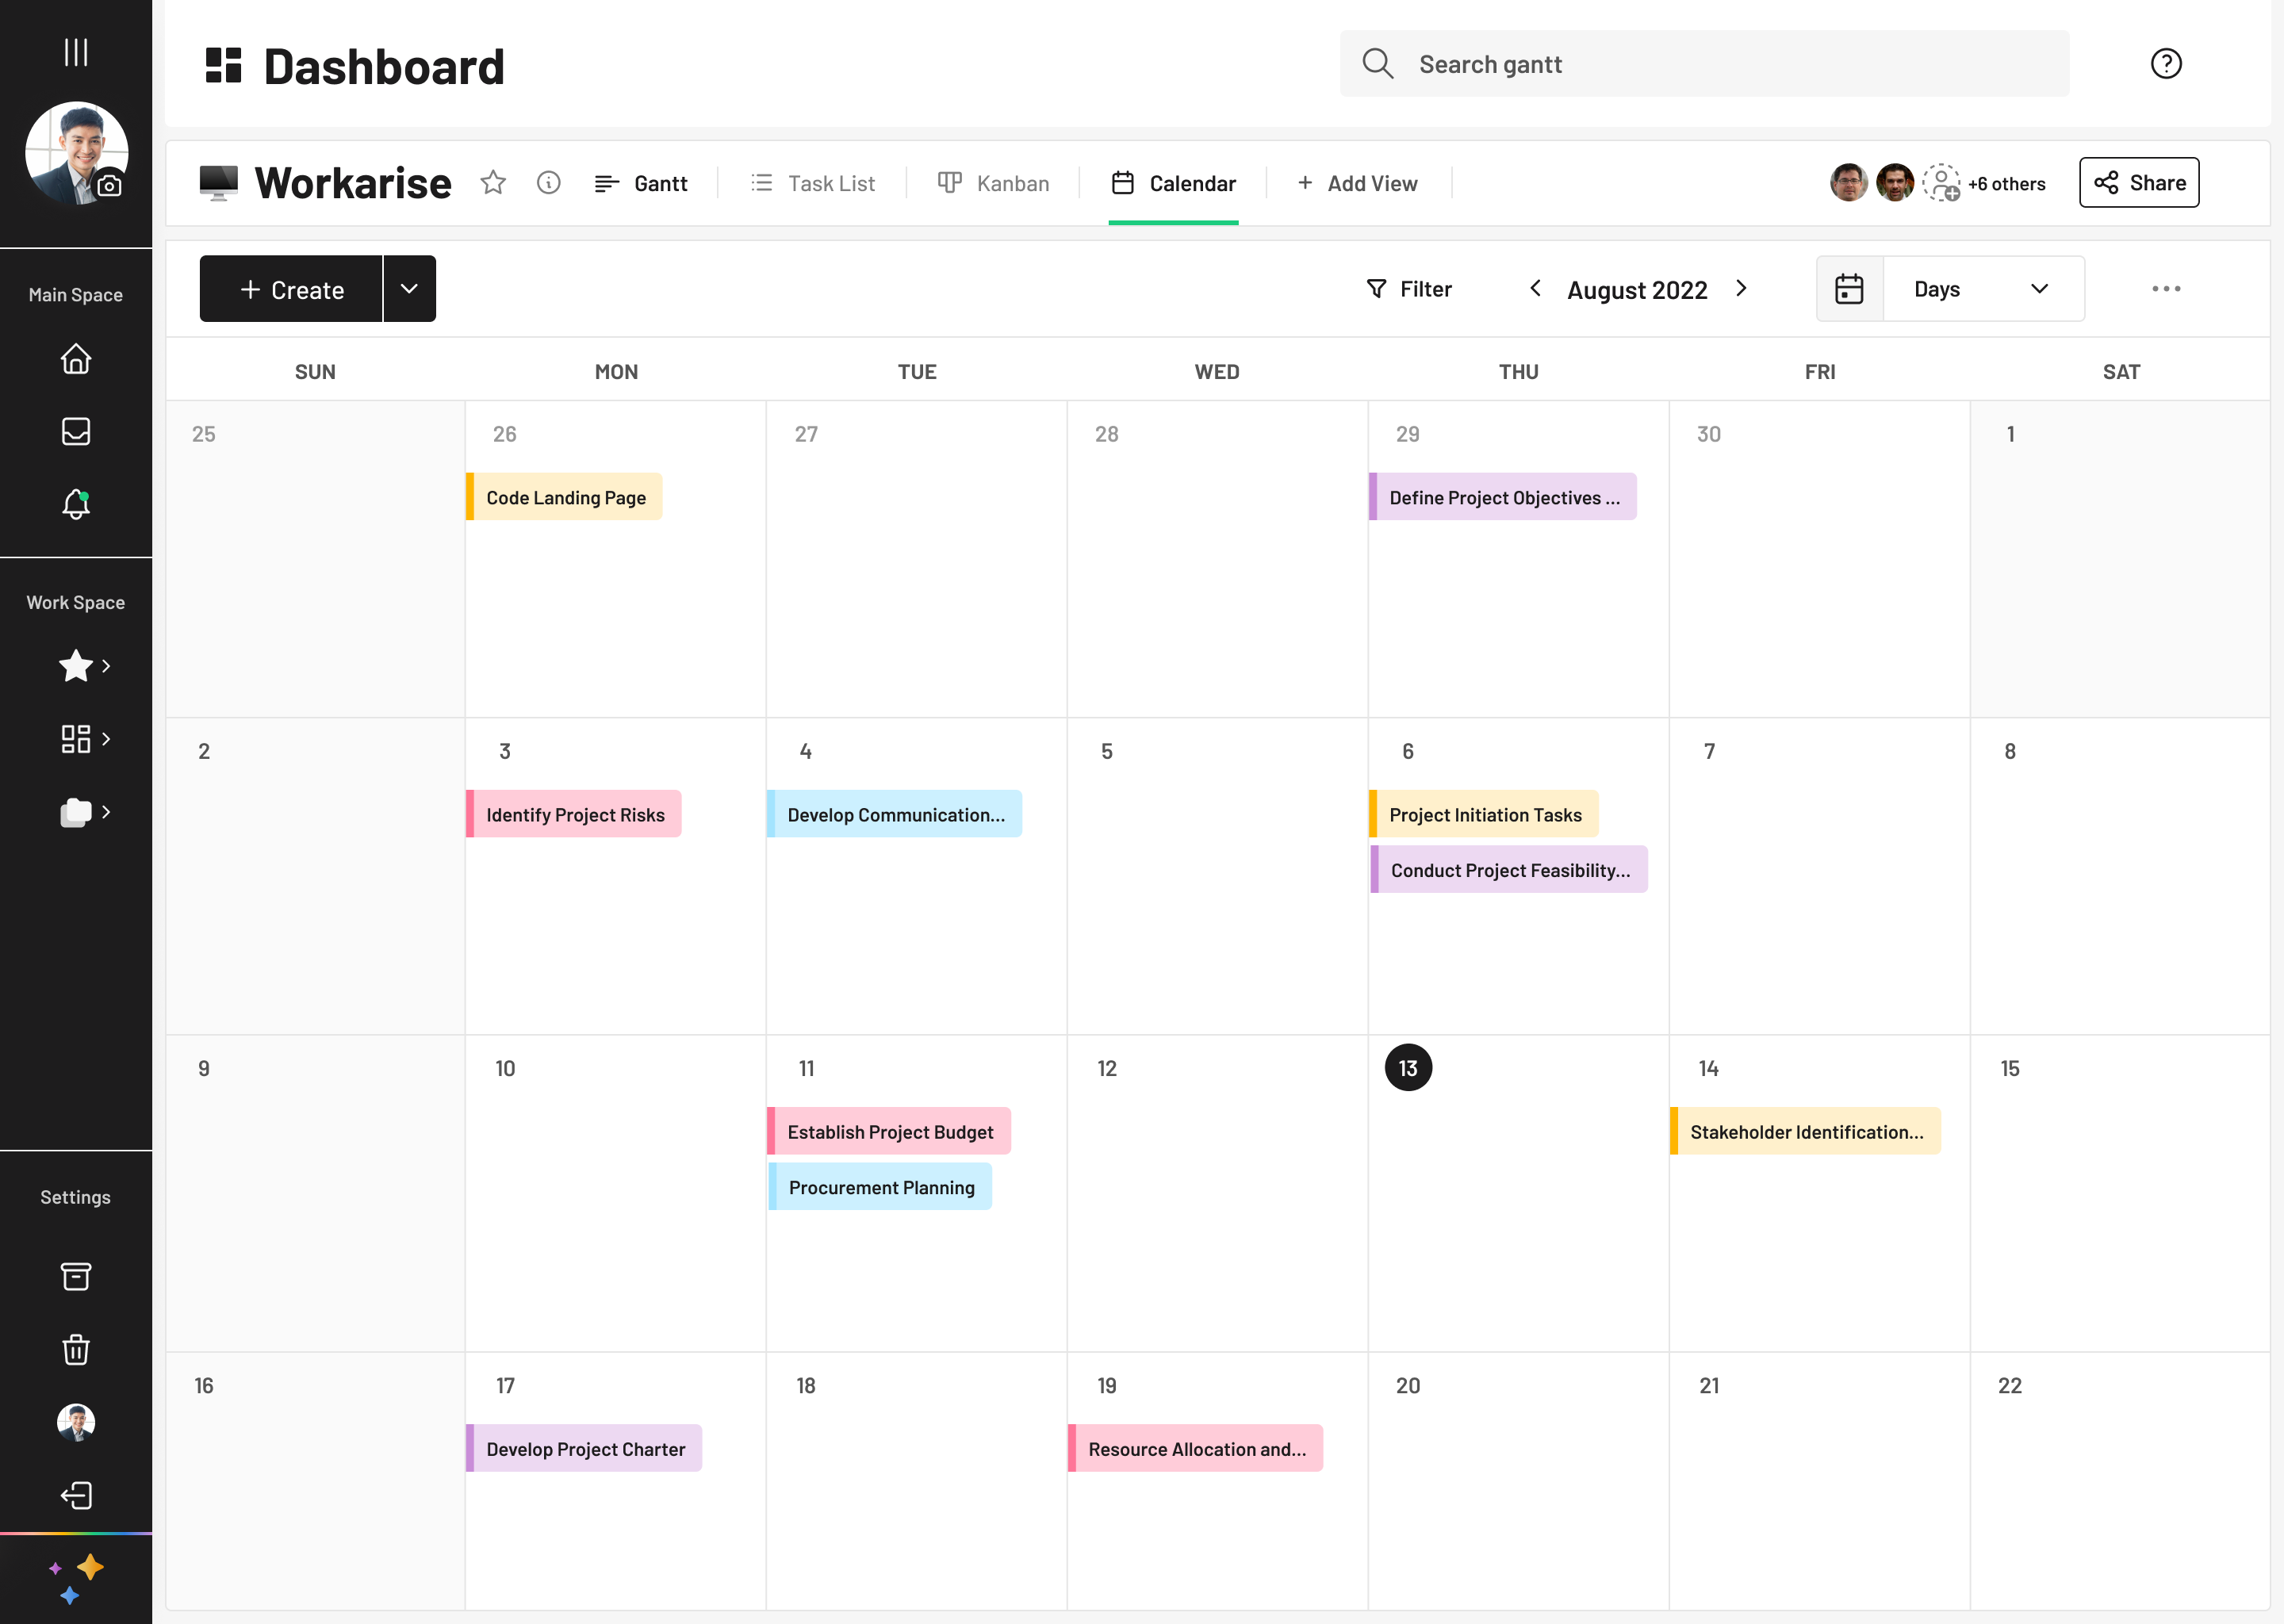Screen dimensions: 2284x1624
Task: Click the Workarise info icon
Action: (548, 183)
